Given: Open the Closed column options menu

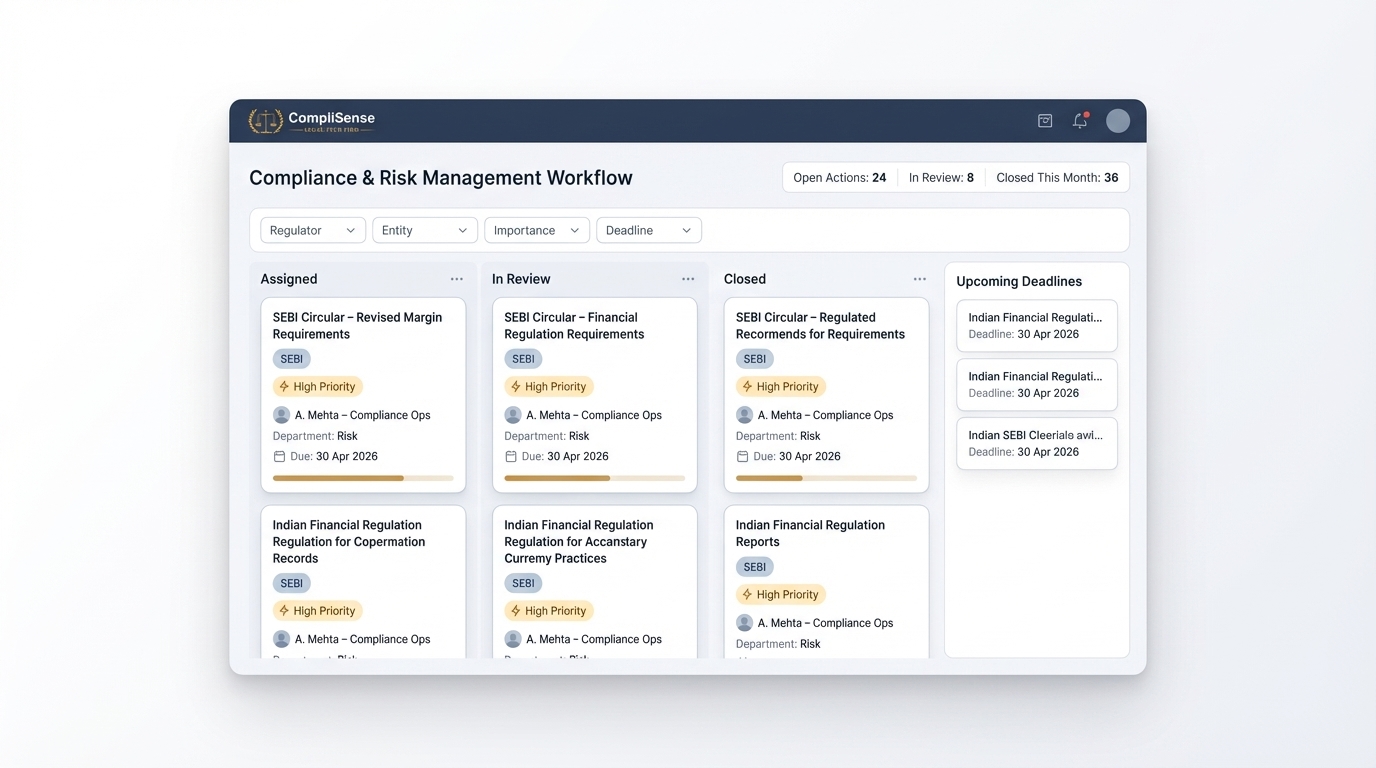Looking at the screenshot, I should click(920, 279).
